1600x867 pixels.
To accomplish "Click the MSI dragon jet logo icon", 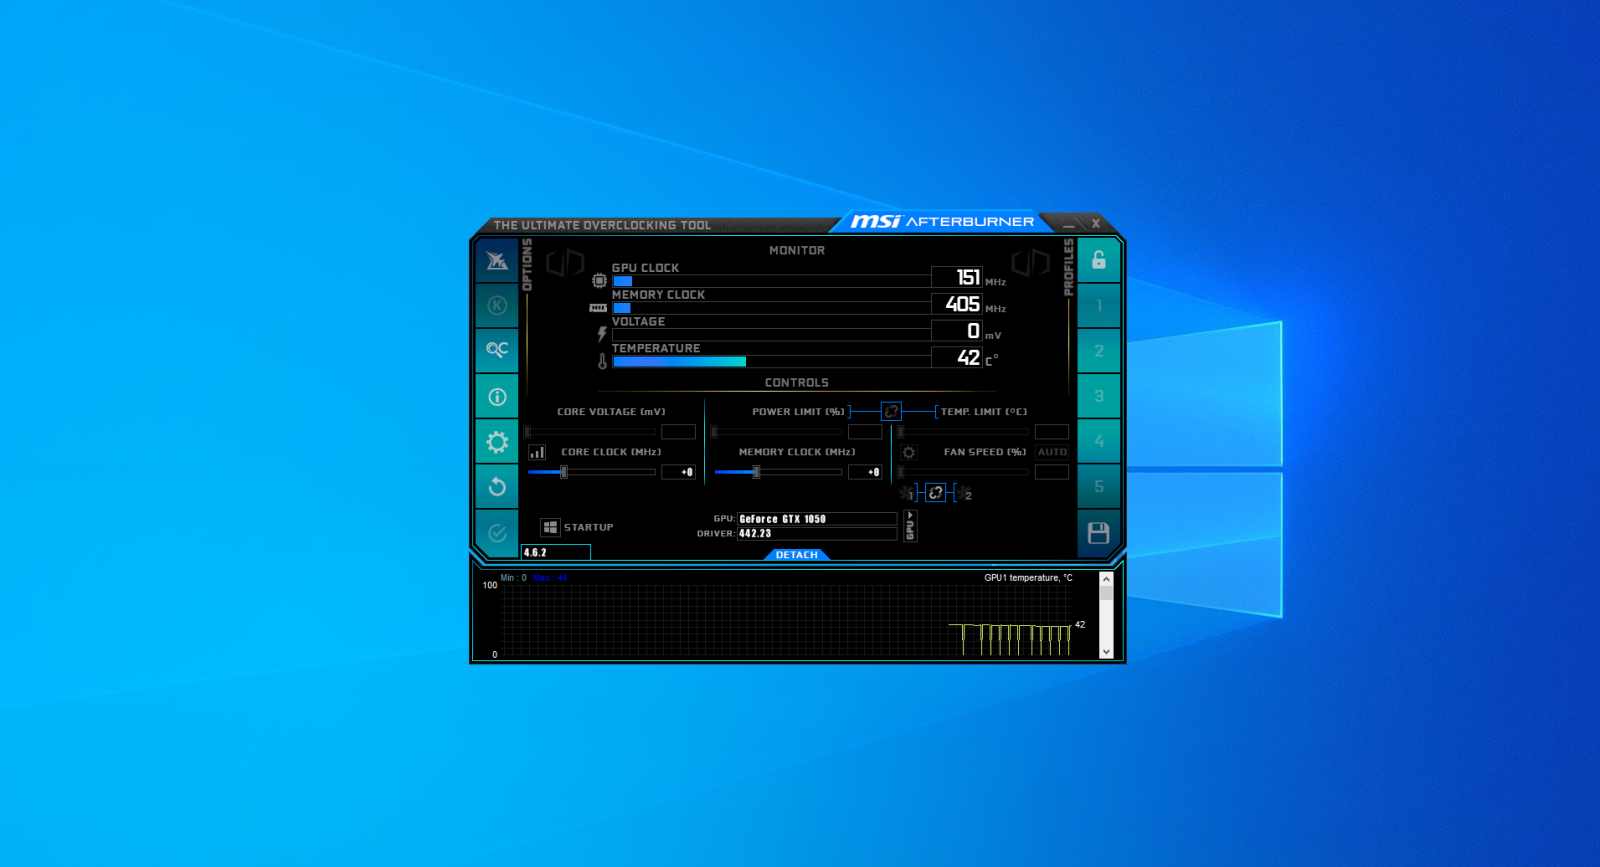I will (497, 261).
